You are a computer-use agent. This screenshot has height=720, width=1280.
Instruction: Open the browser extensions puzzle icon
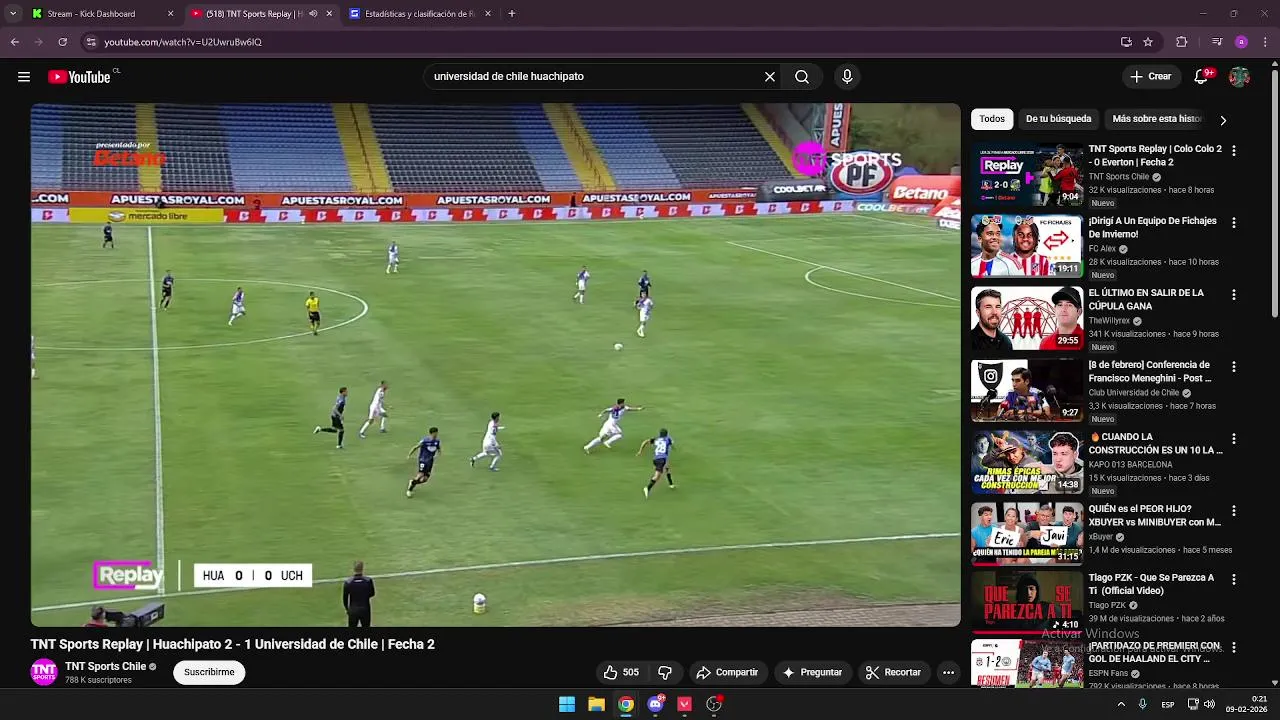[1182, 42]
